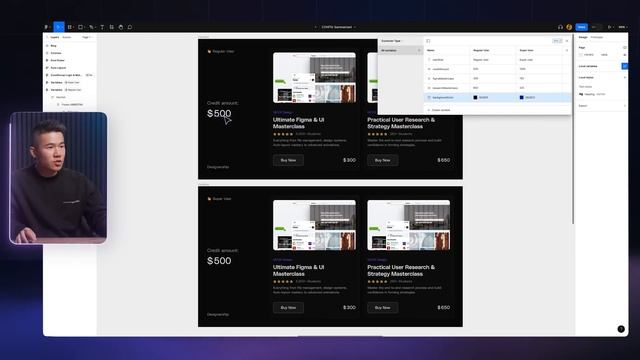The height and width of the screenshot is (360, 640).
Task: Click Buy Now under Practical User Research top frame
Action: pyautogui.click(x=382, y=160)
